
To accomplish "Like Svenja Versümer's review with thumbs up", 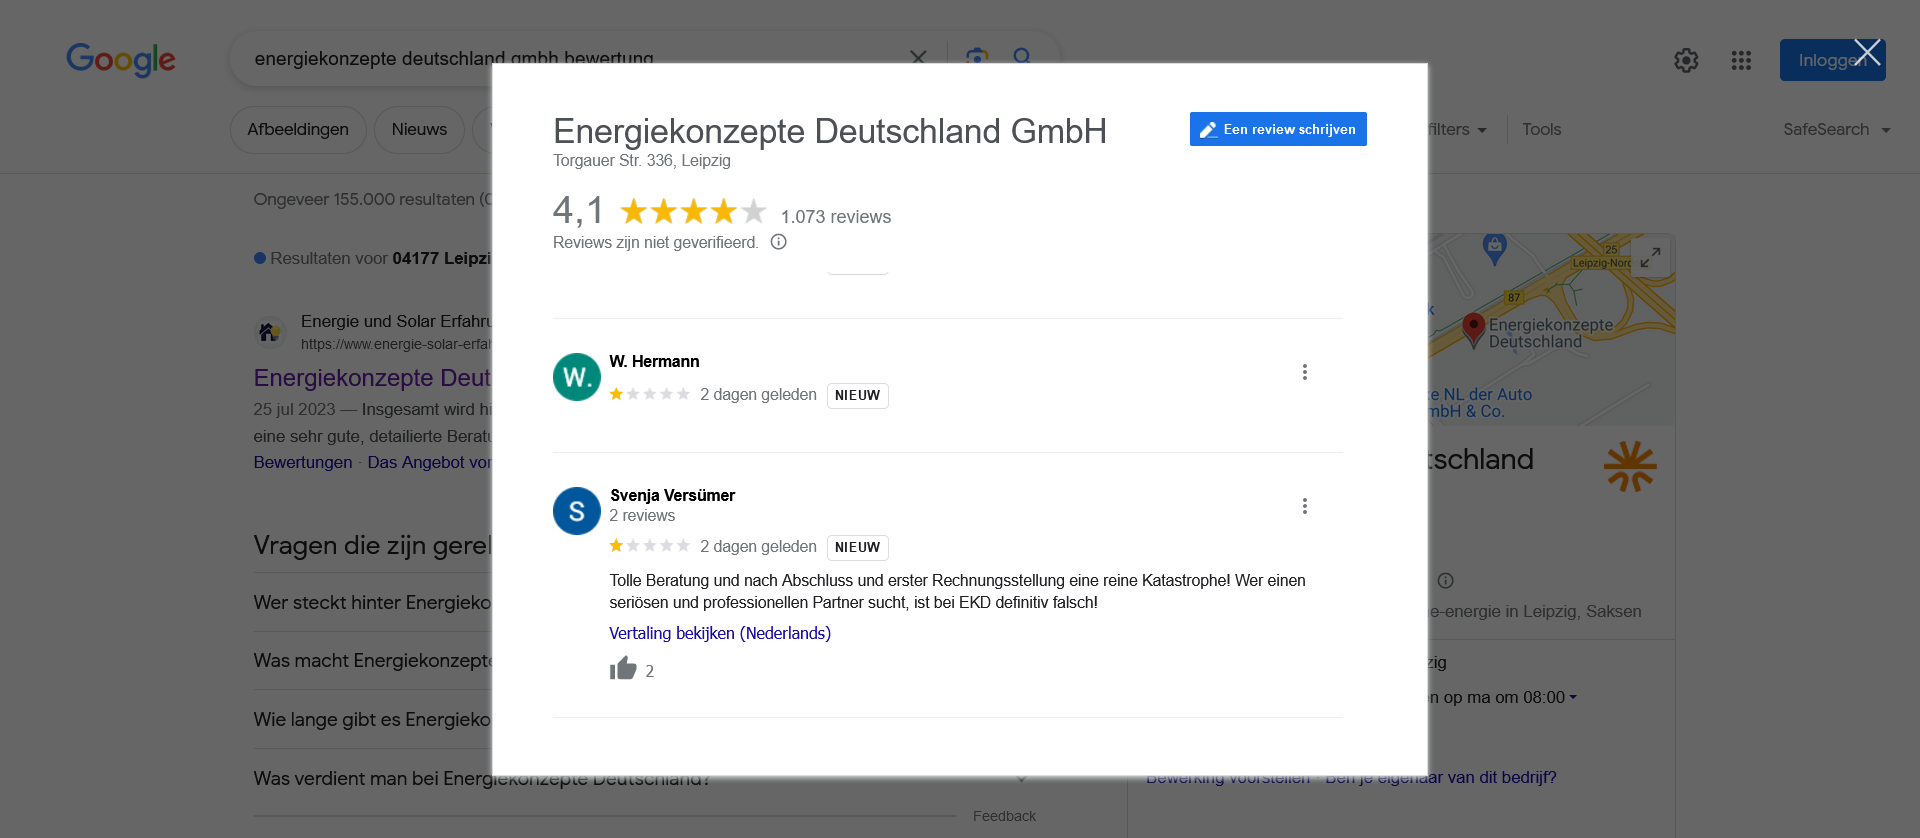I will pyautogui.click(x=623, y=669).
